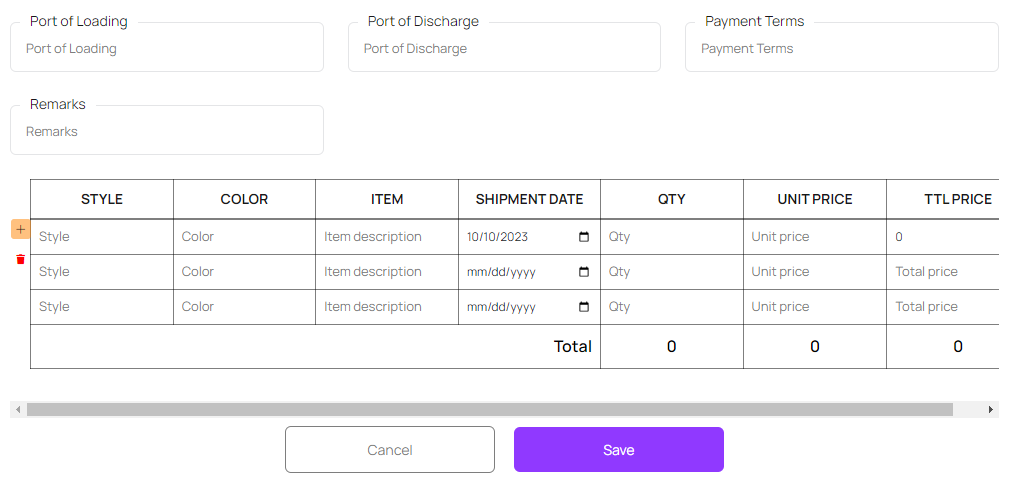Select second row Color input
The image size is (1023, 493).
pos(244,272)
